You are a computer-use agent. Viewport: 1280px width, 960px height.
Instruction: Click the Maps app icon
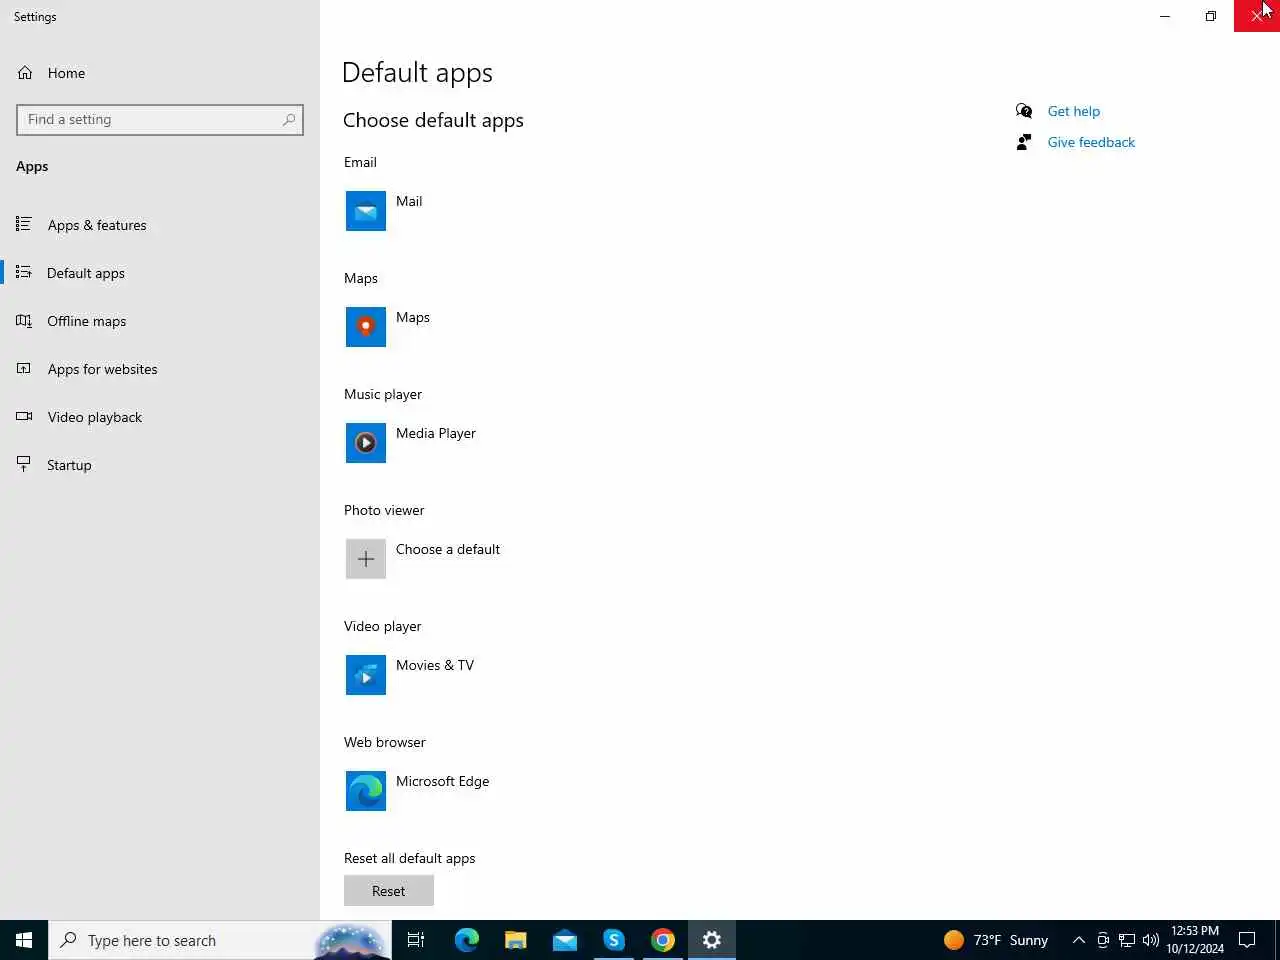click(366, 327)
